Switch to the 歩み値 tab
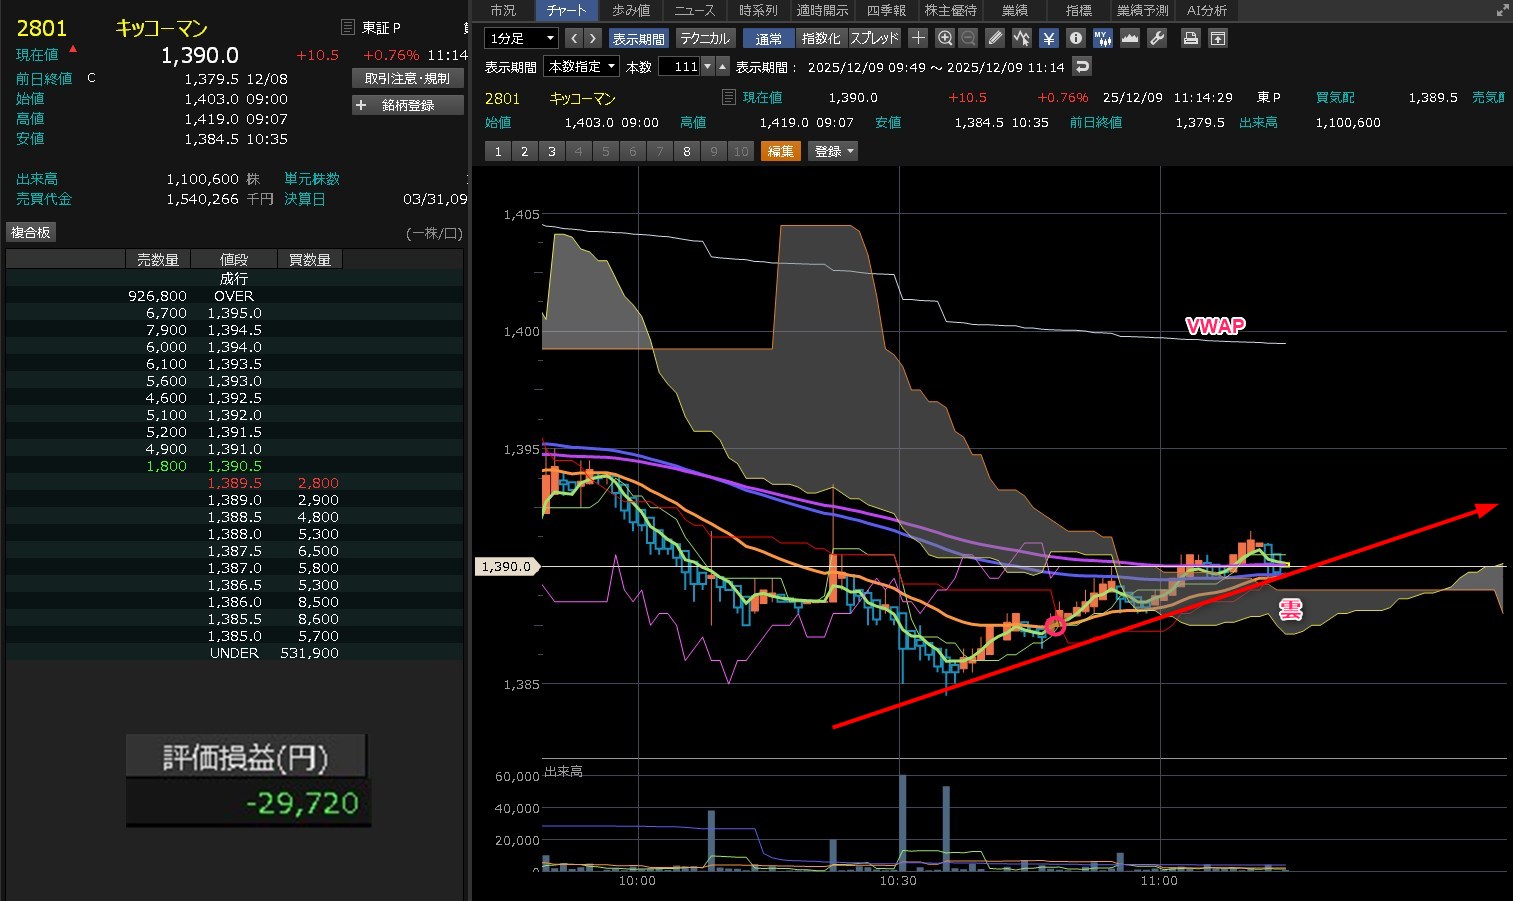Viewport: 1513px width, 901px height. (631, 10)
